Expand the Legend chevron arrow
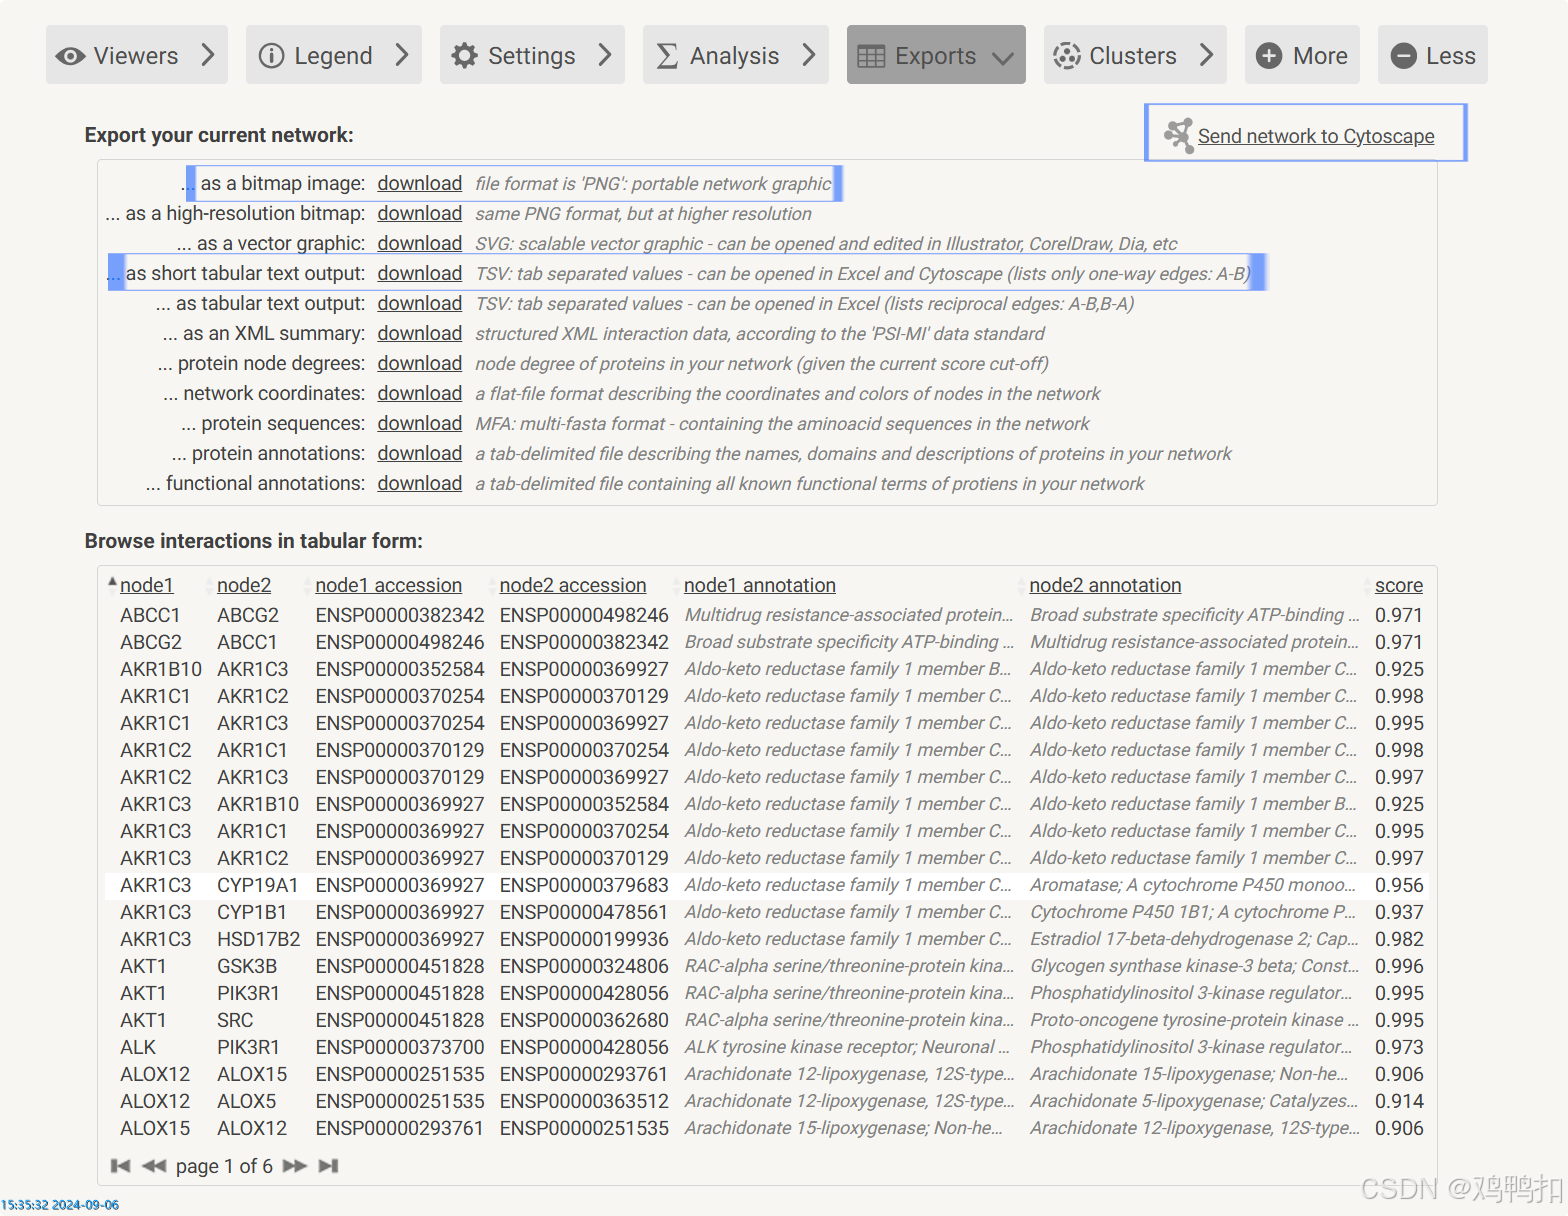This screenshot has width=1568, height=1216. click(401, 55)
